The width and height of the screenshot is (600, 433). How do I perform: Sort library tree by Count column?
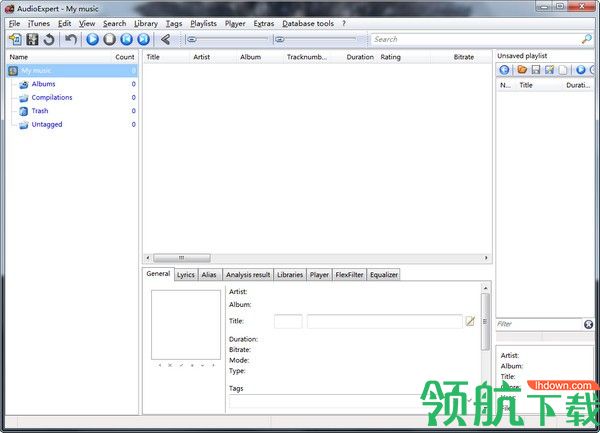pyautogui.click(x=125, y=57)
